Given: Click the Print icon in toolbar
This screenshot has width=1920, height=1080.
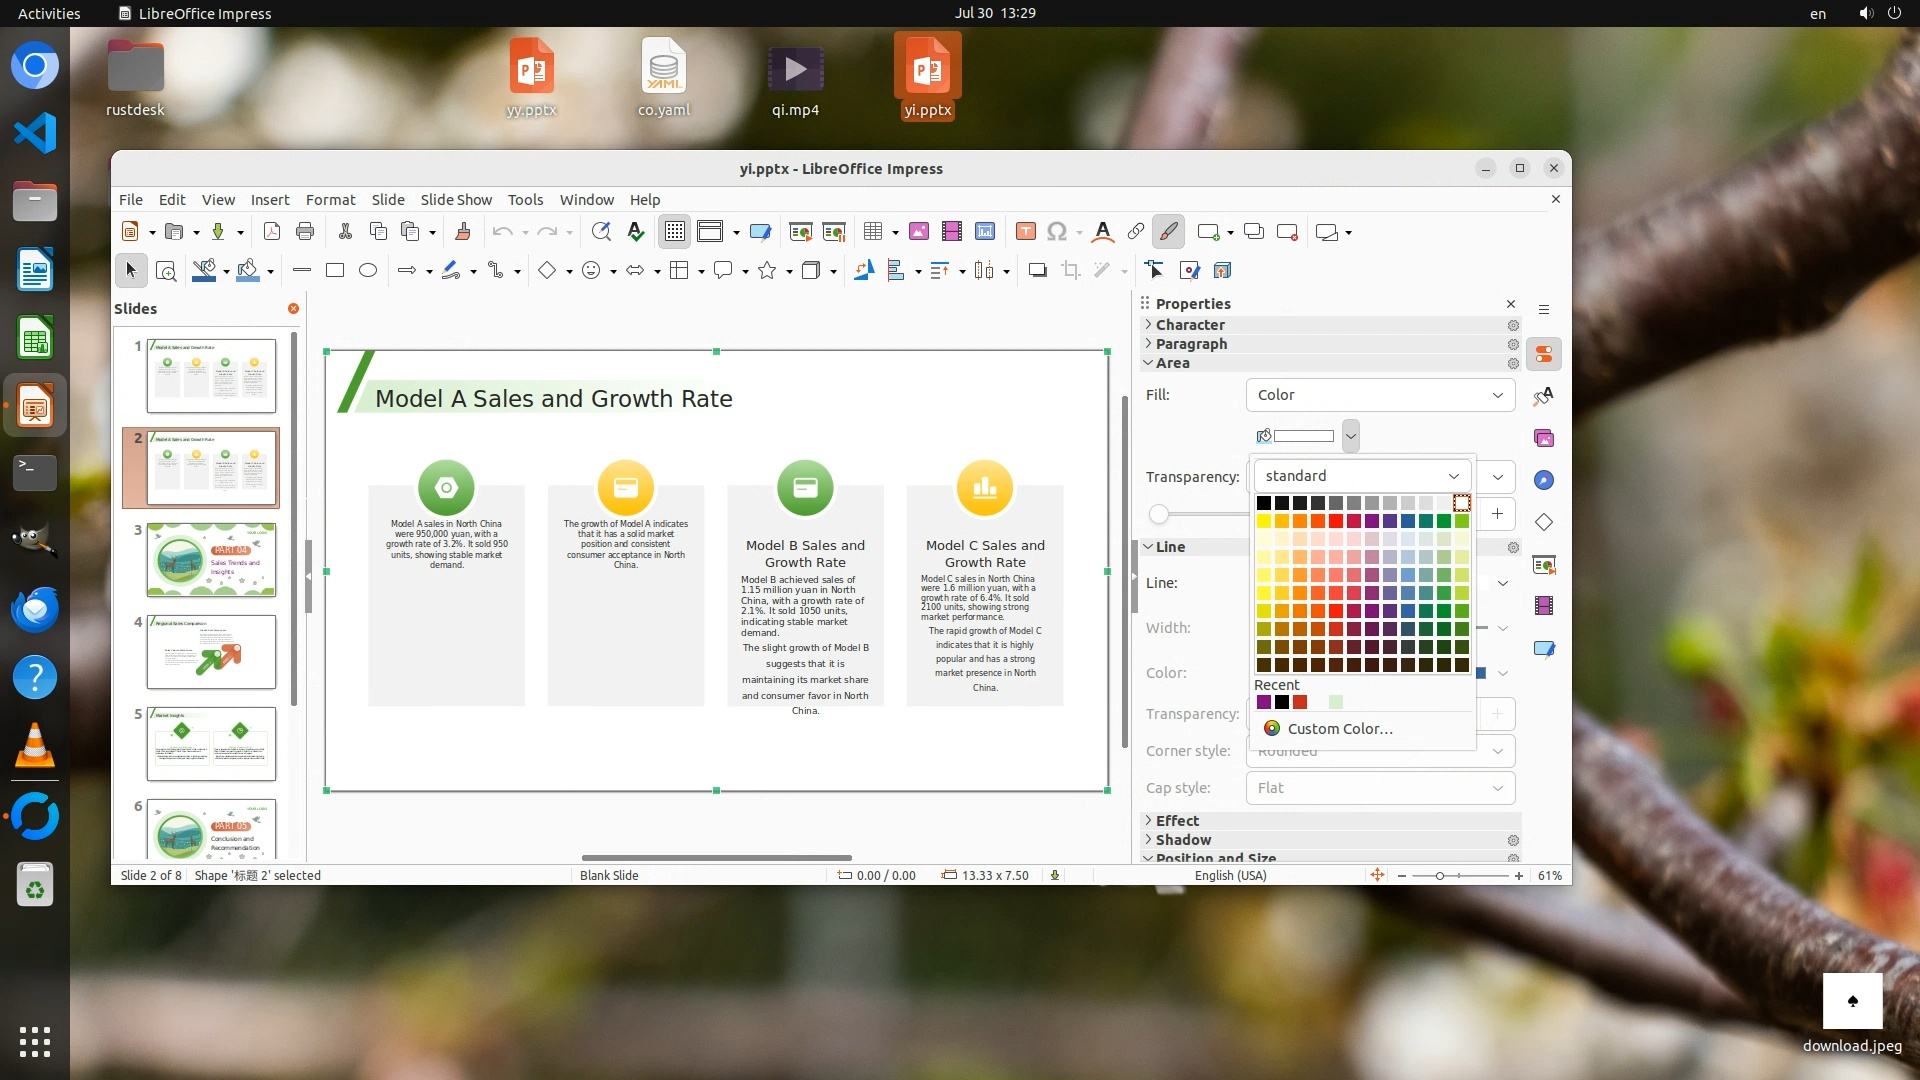Looking at the screenshot, I should click(305, 232).
